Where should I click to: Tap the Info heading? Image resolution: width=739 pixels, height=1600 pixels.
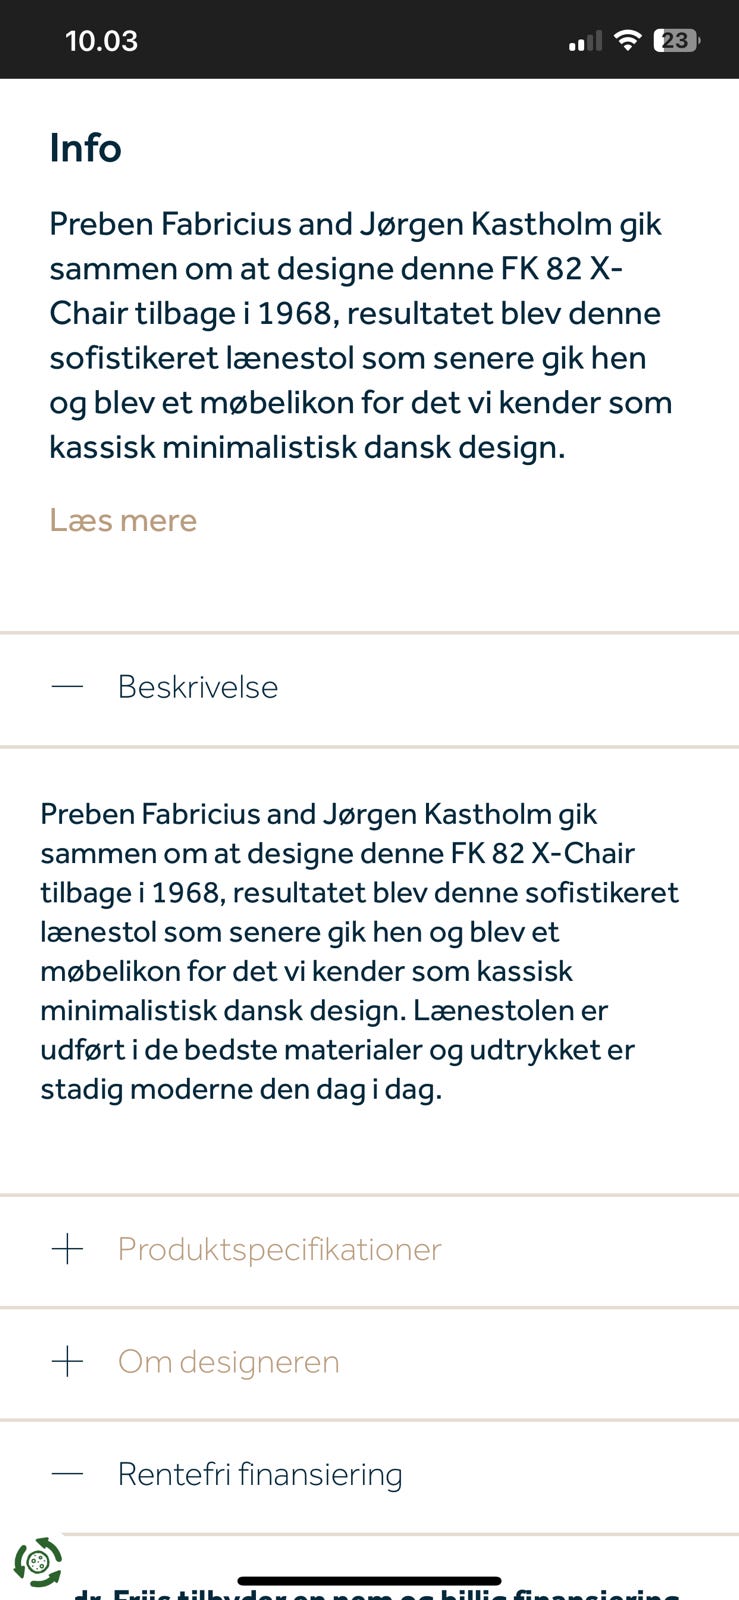(x=84, y=147)
